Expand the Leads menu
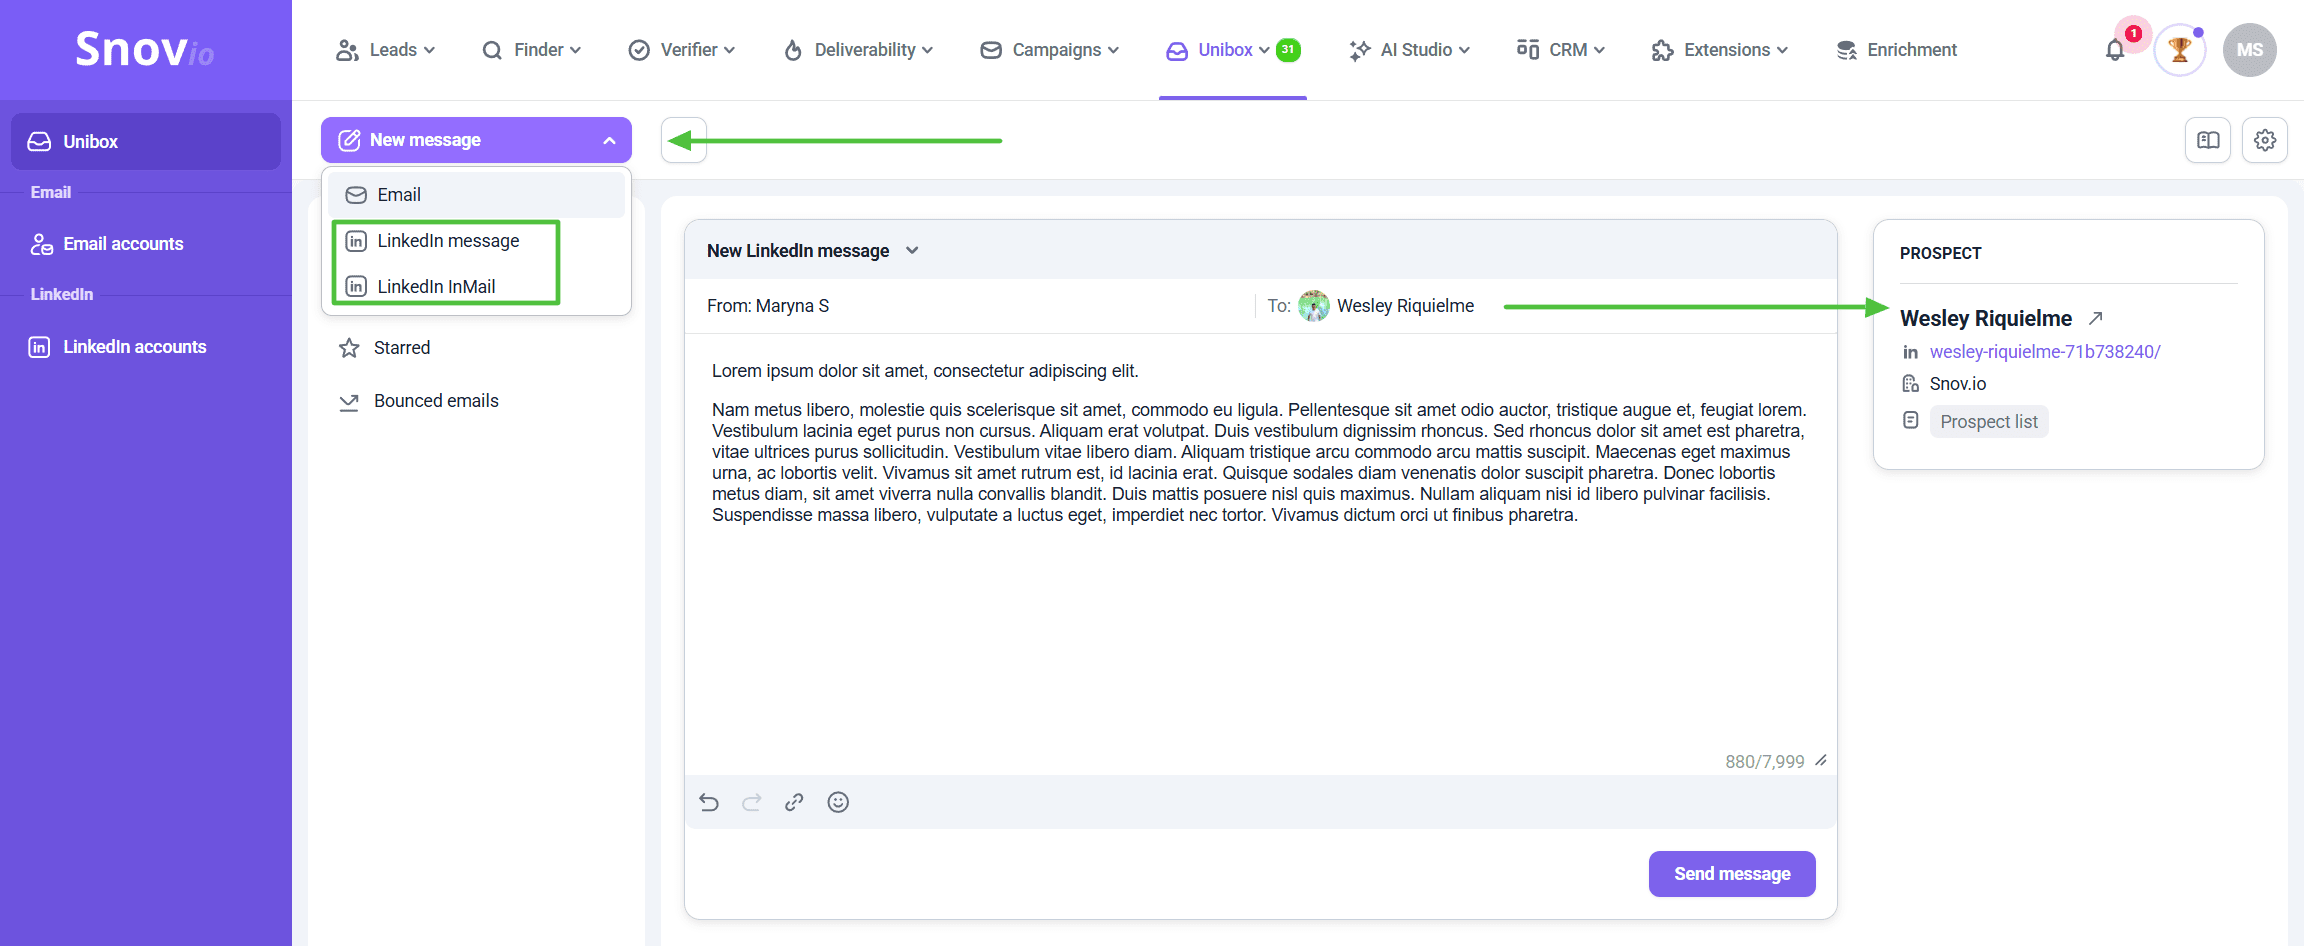Viewport: 2304px width, 946px height. coord(386,50)
